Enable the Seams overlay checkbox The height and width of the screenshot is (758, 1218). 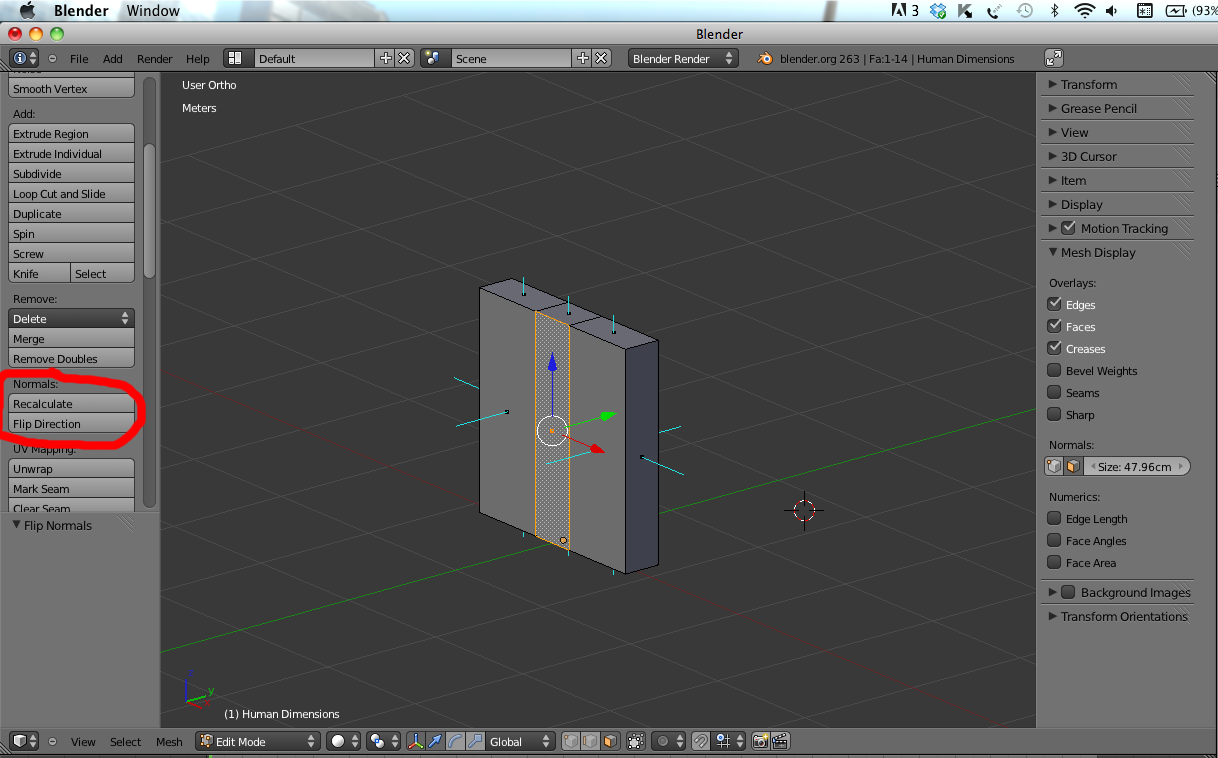(1054, 392)
